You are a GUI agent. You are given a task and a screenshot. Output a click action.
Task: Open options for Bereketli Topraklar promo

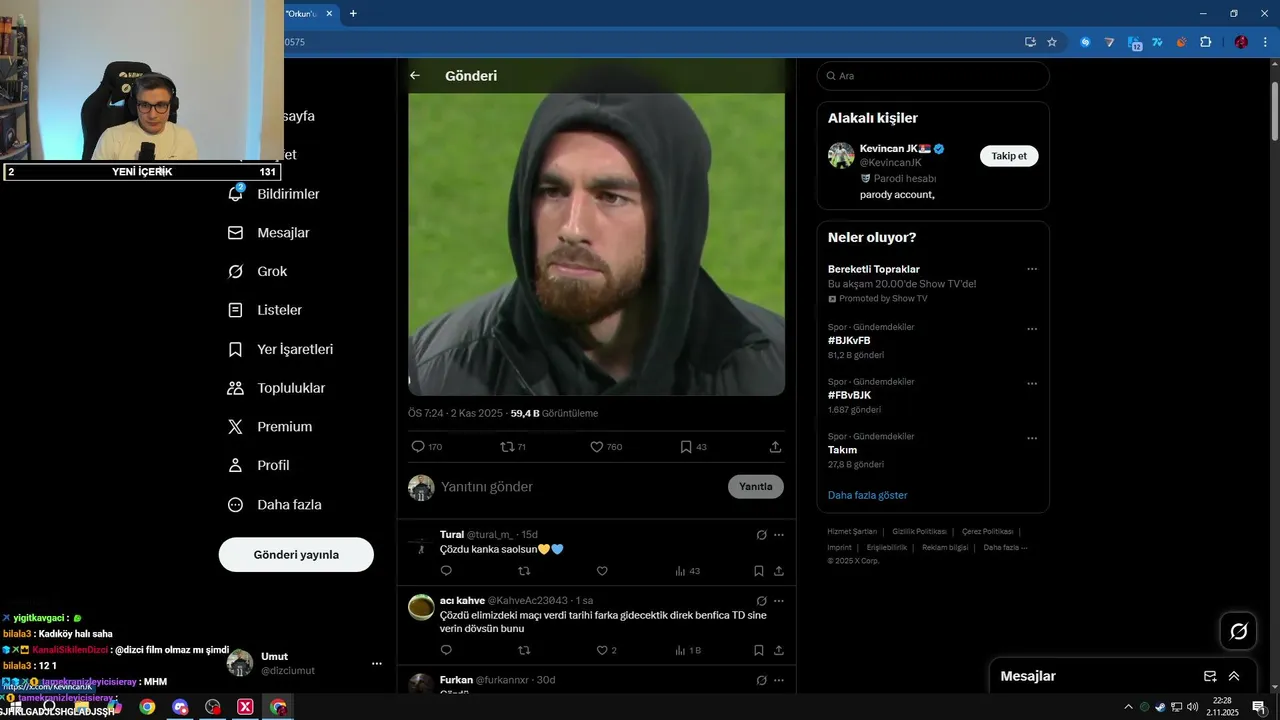1032,269
